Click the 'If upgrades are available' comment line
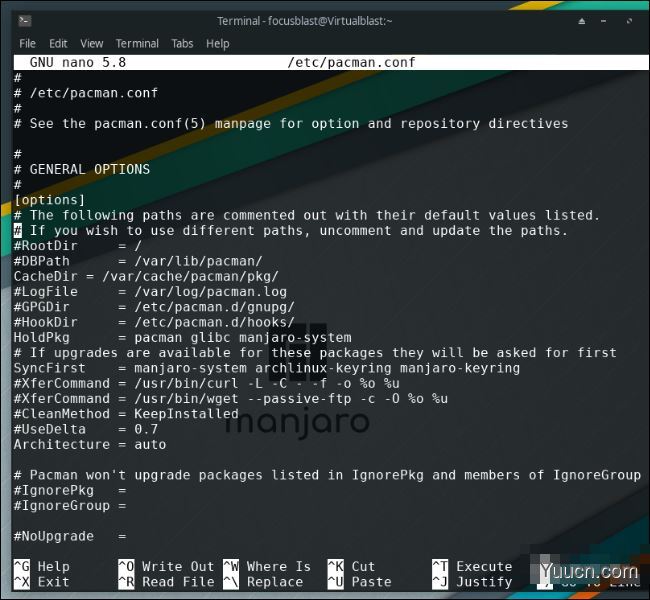The width and height of the screenshot is (650, 600). pos(315,353)
